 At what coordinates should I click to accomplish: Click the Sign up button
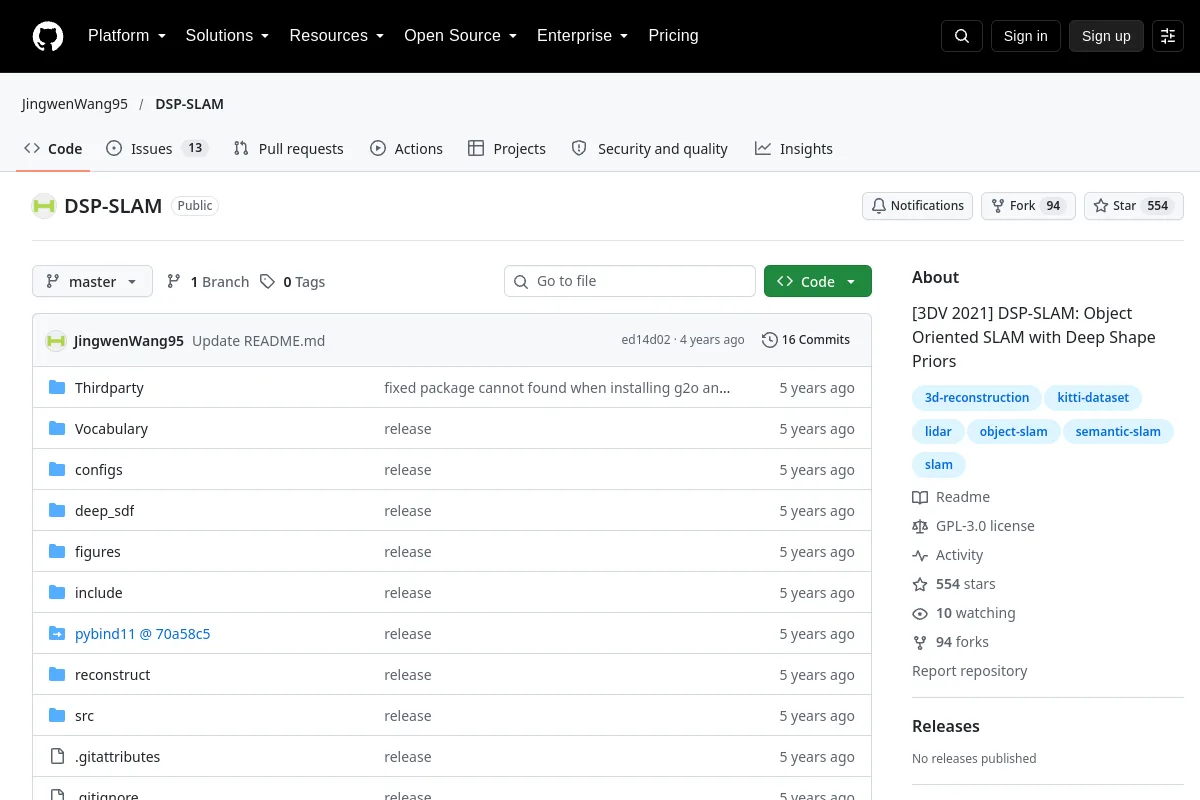point(1106,36)
